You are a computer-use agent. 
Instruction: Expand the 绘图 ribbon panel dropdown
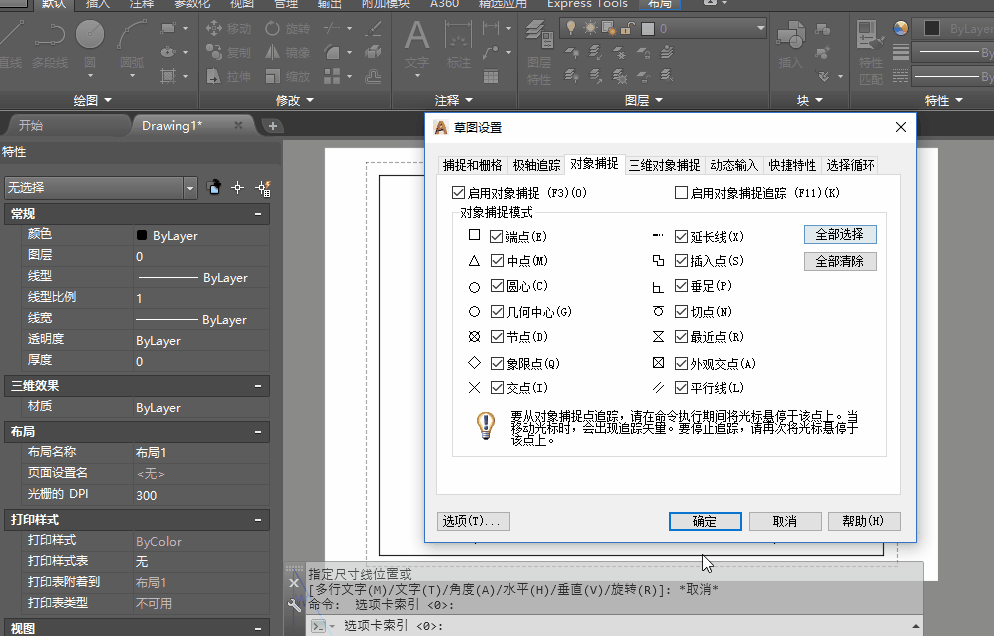coord(107,100)
